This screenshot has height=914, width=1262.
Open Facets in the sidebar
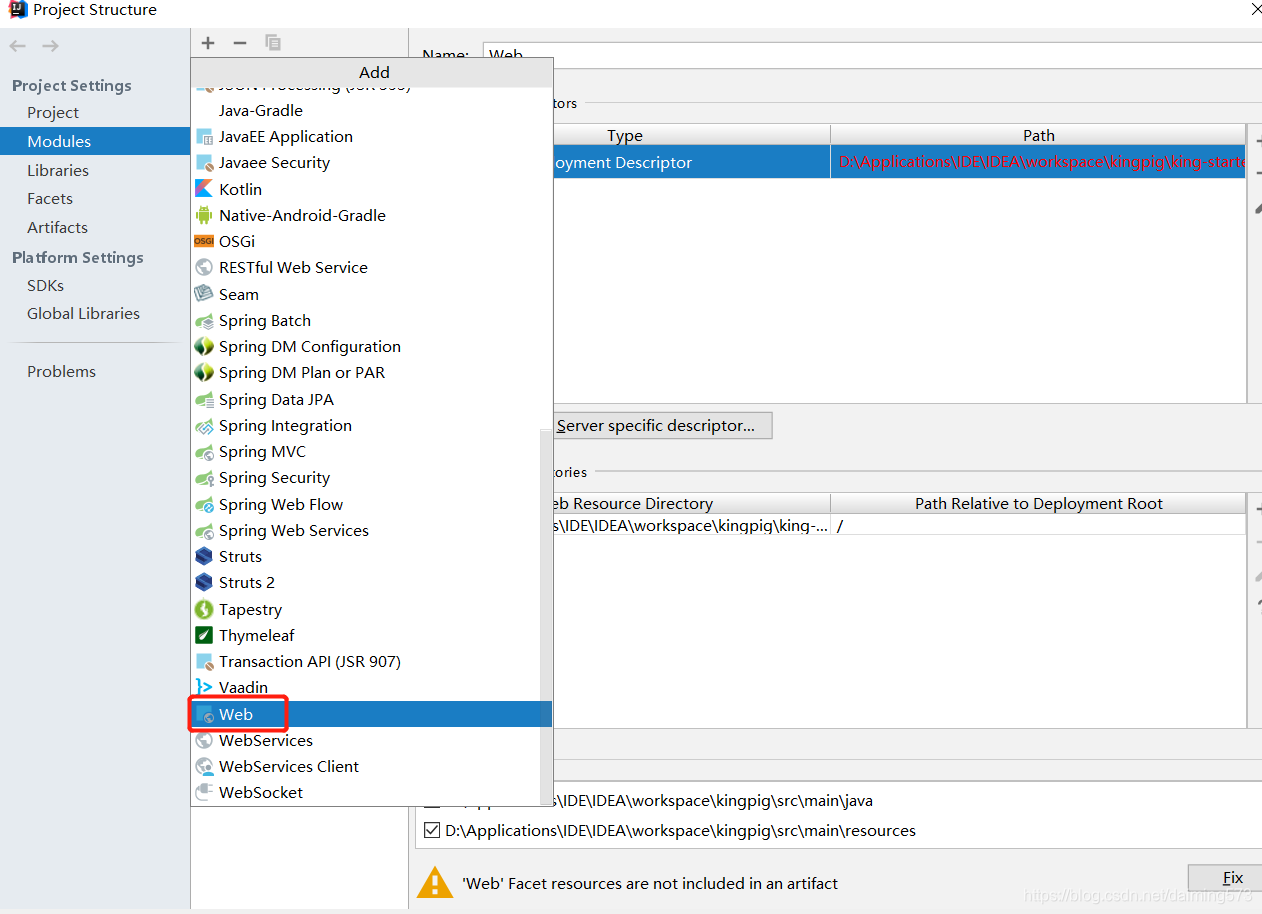coord(50,198)
